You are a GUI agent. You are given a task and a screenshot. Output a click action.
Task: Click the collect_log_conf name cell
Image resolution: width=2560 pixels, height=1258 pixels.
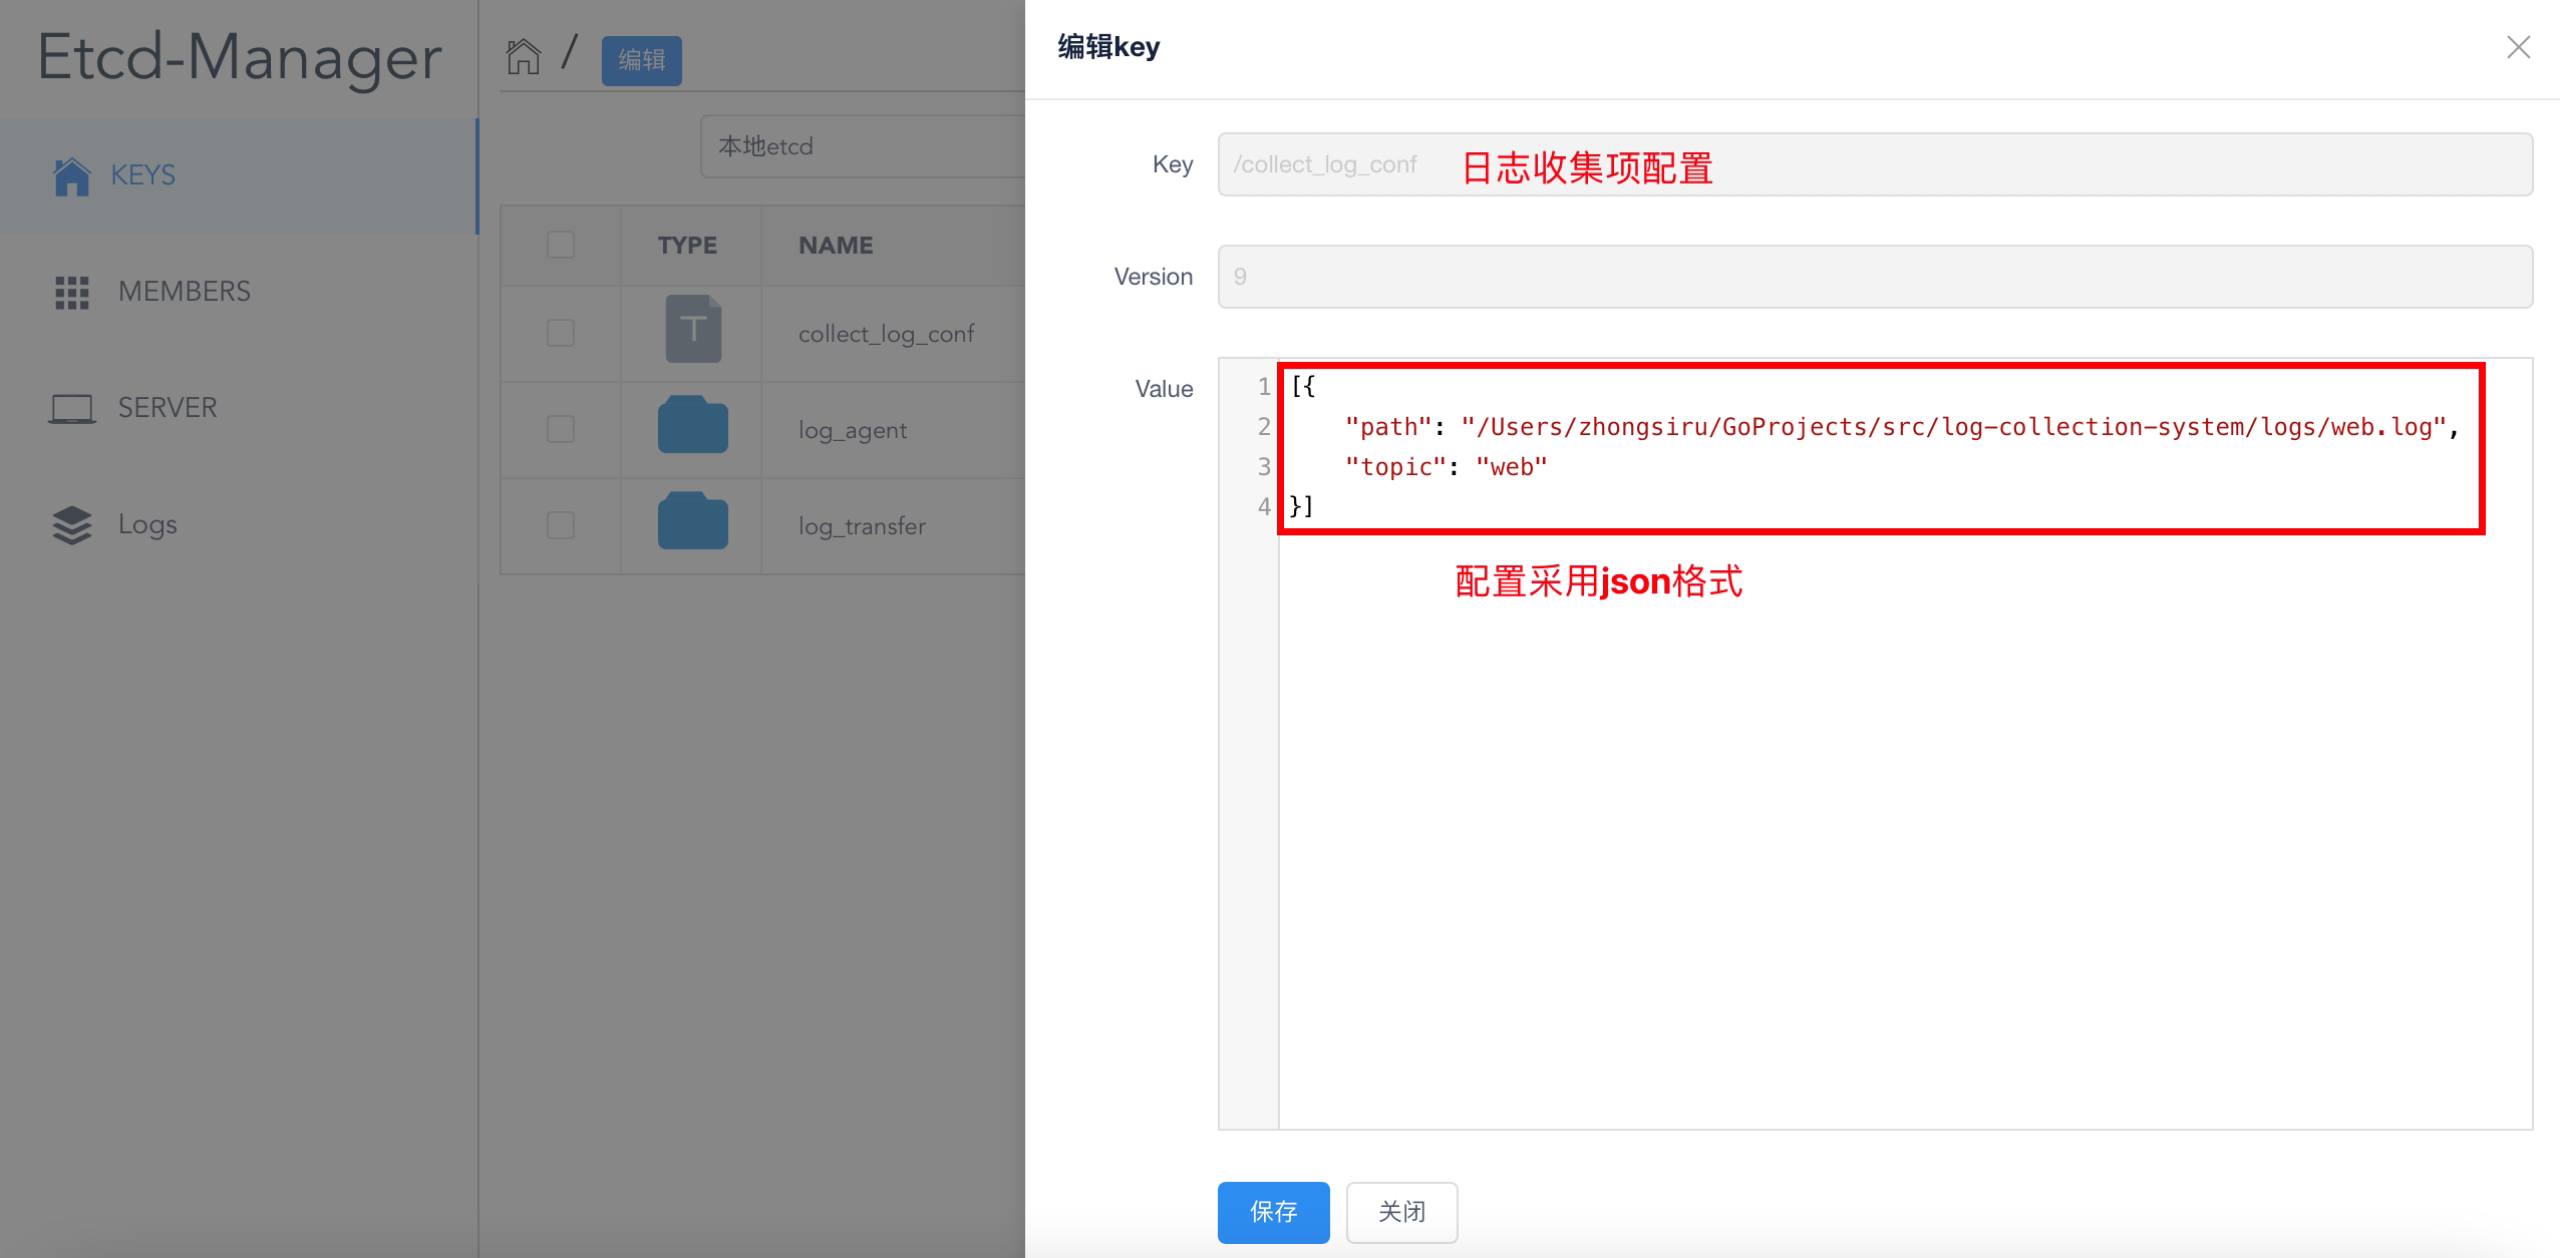pyautogui.click(x=886, y=334)
